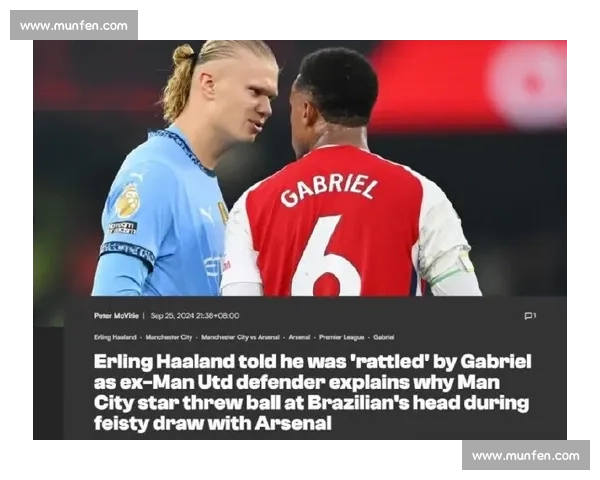Click the blurred red light in photo background
The image size is (600, 480).
[528, 84]
